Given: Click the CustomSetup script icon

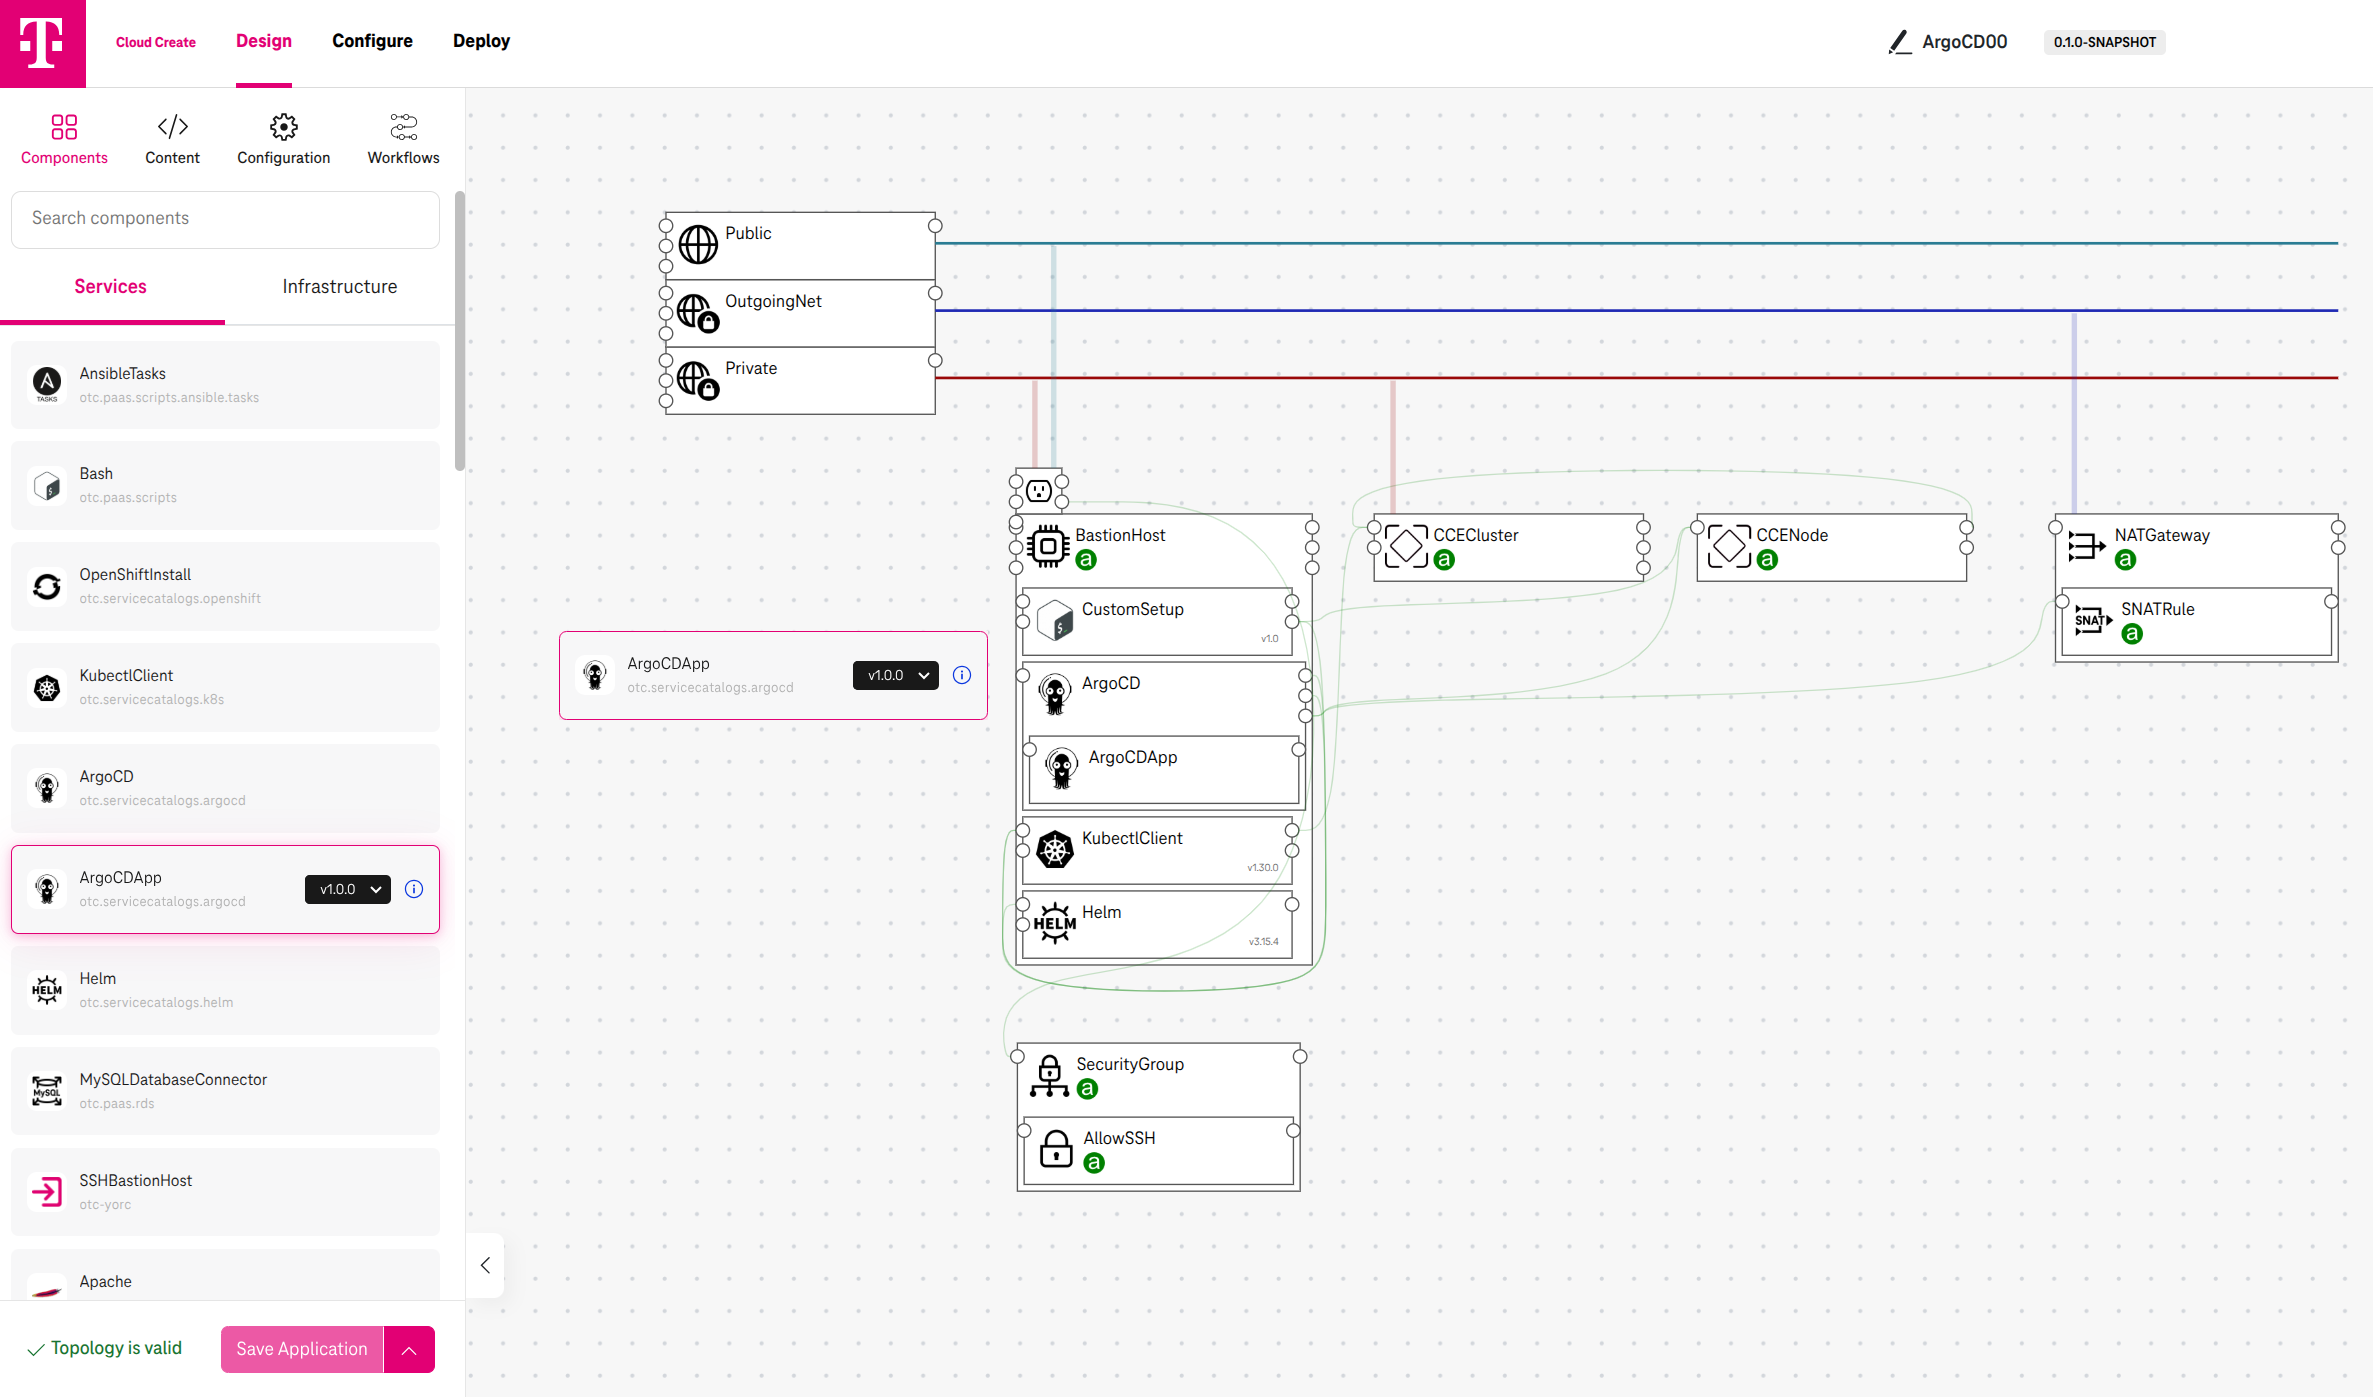Looking at the screenshot, I should pos(1055,621).
